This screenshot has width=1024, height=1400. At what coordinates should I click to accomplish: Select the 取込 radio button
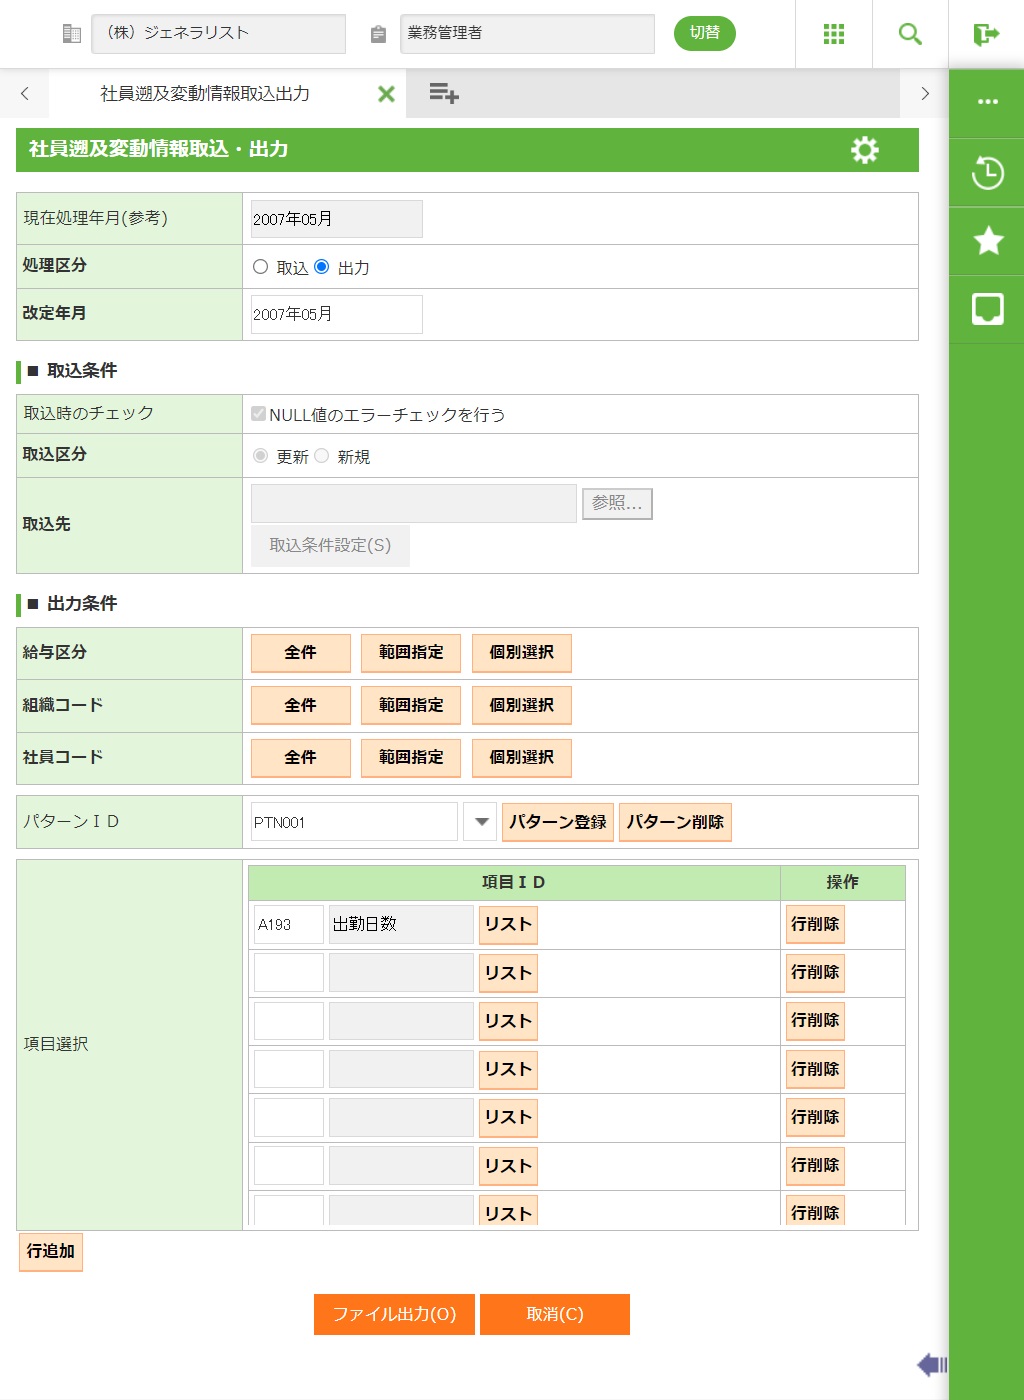tap(261, 267)
